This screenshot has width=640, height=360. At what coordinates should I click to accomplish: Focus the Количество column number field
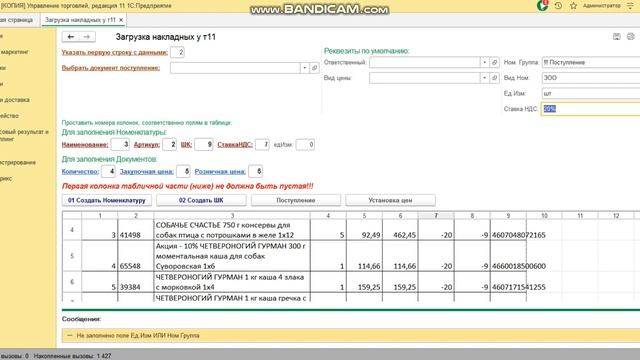point(108,171)
